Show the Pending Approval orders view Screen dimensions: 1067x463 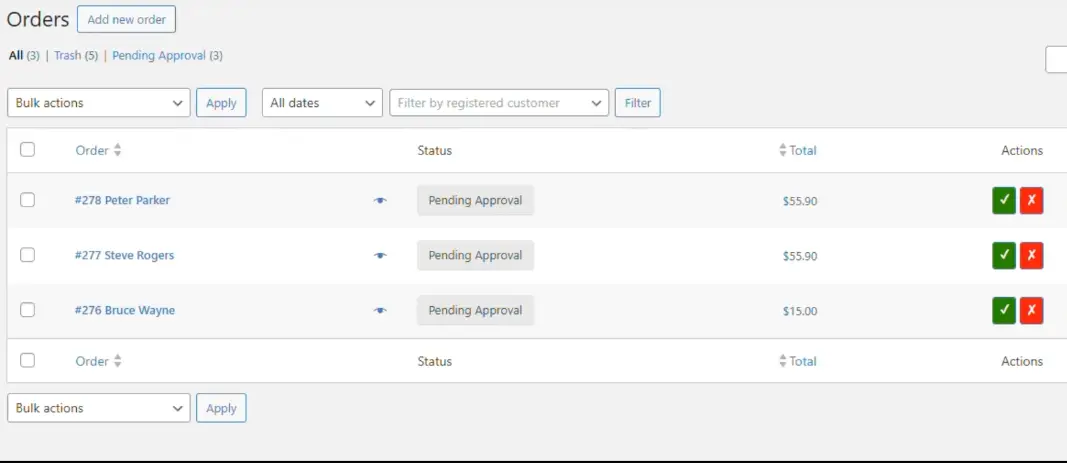[159, 56]
